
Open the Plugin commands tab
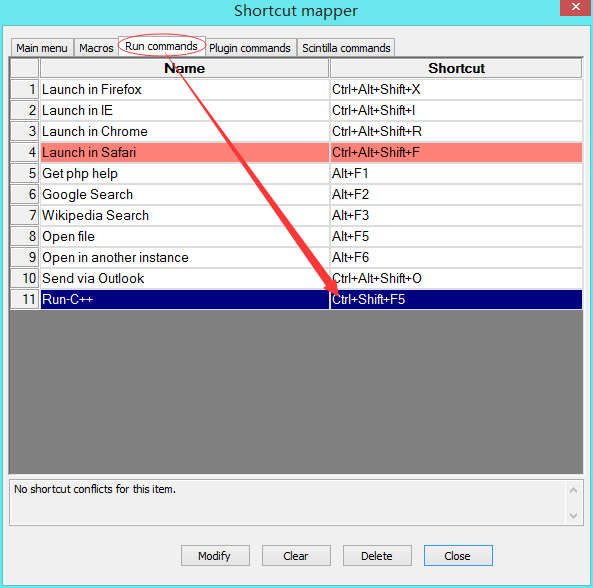[250, 48]
